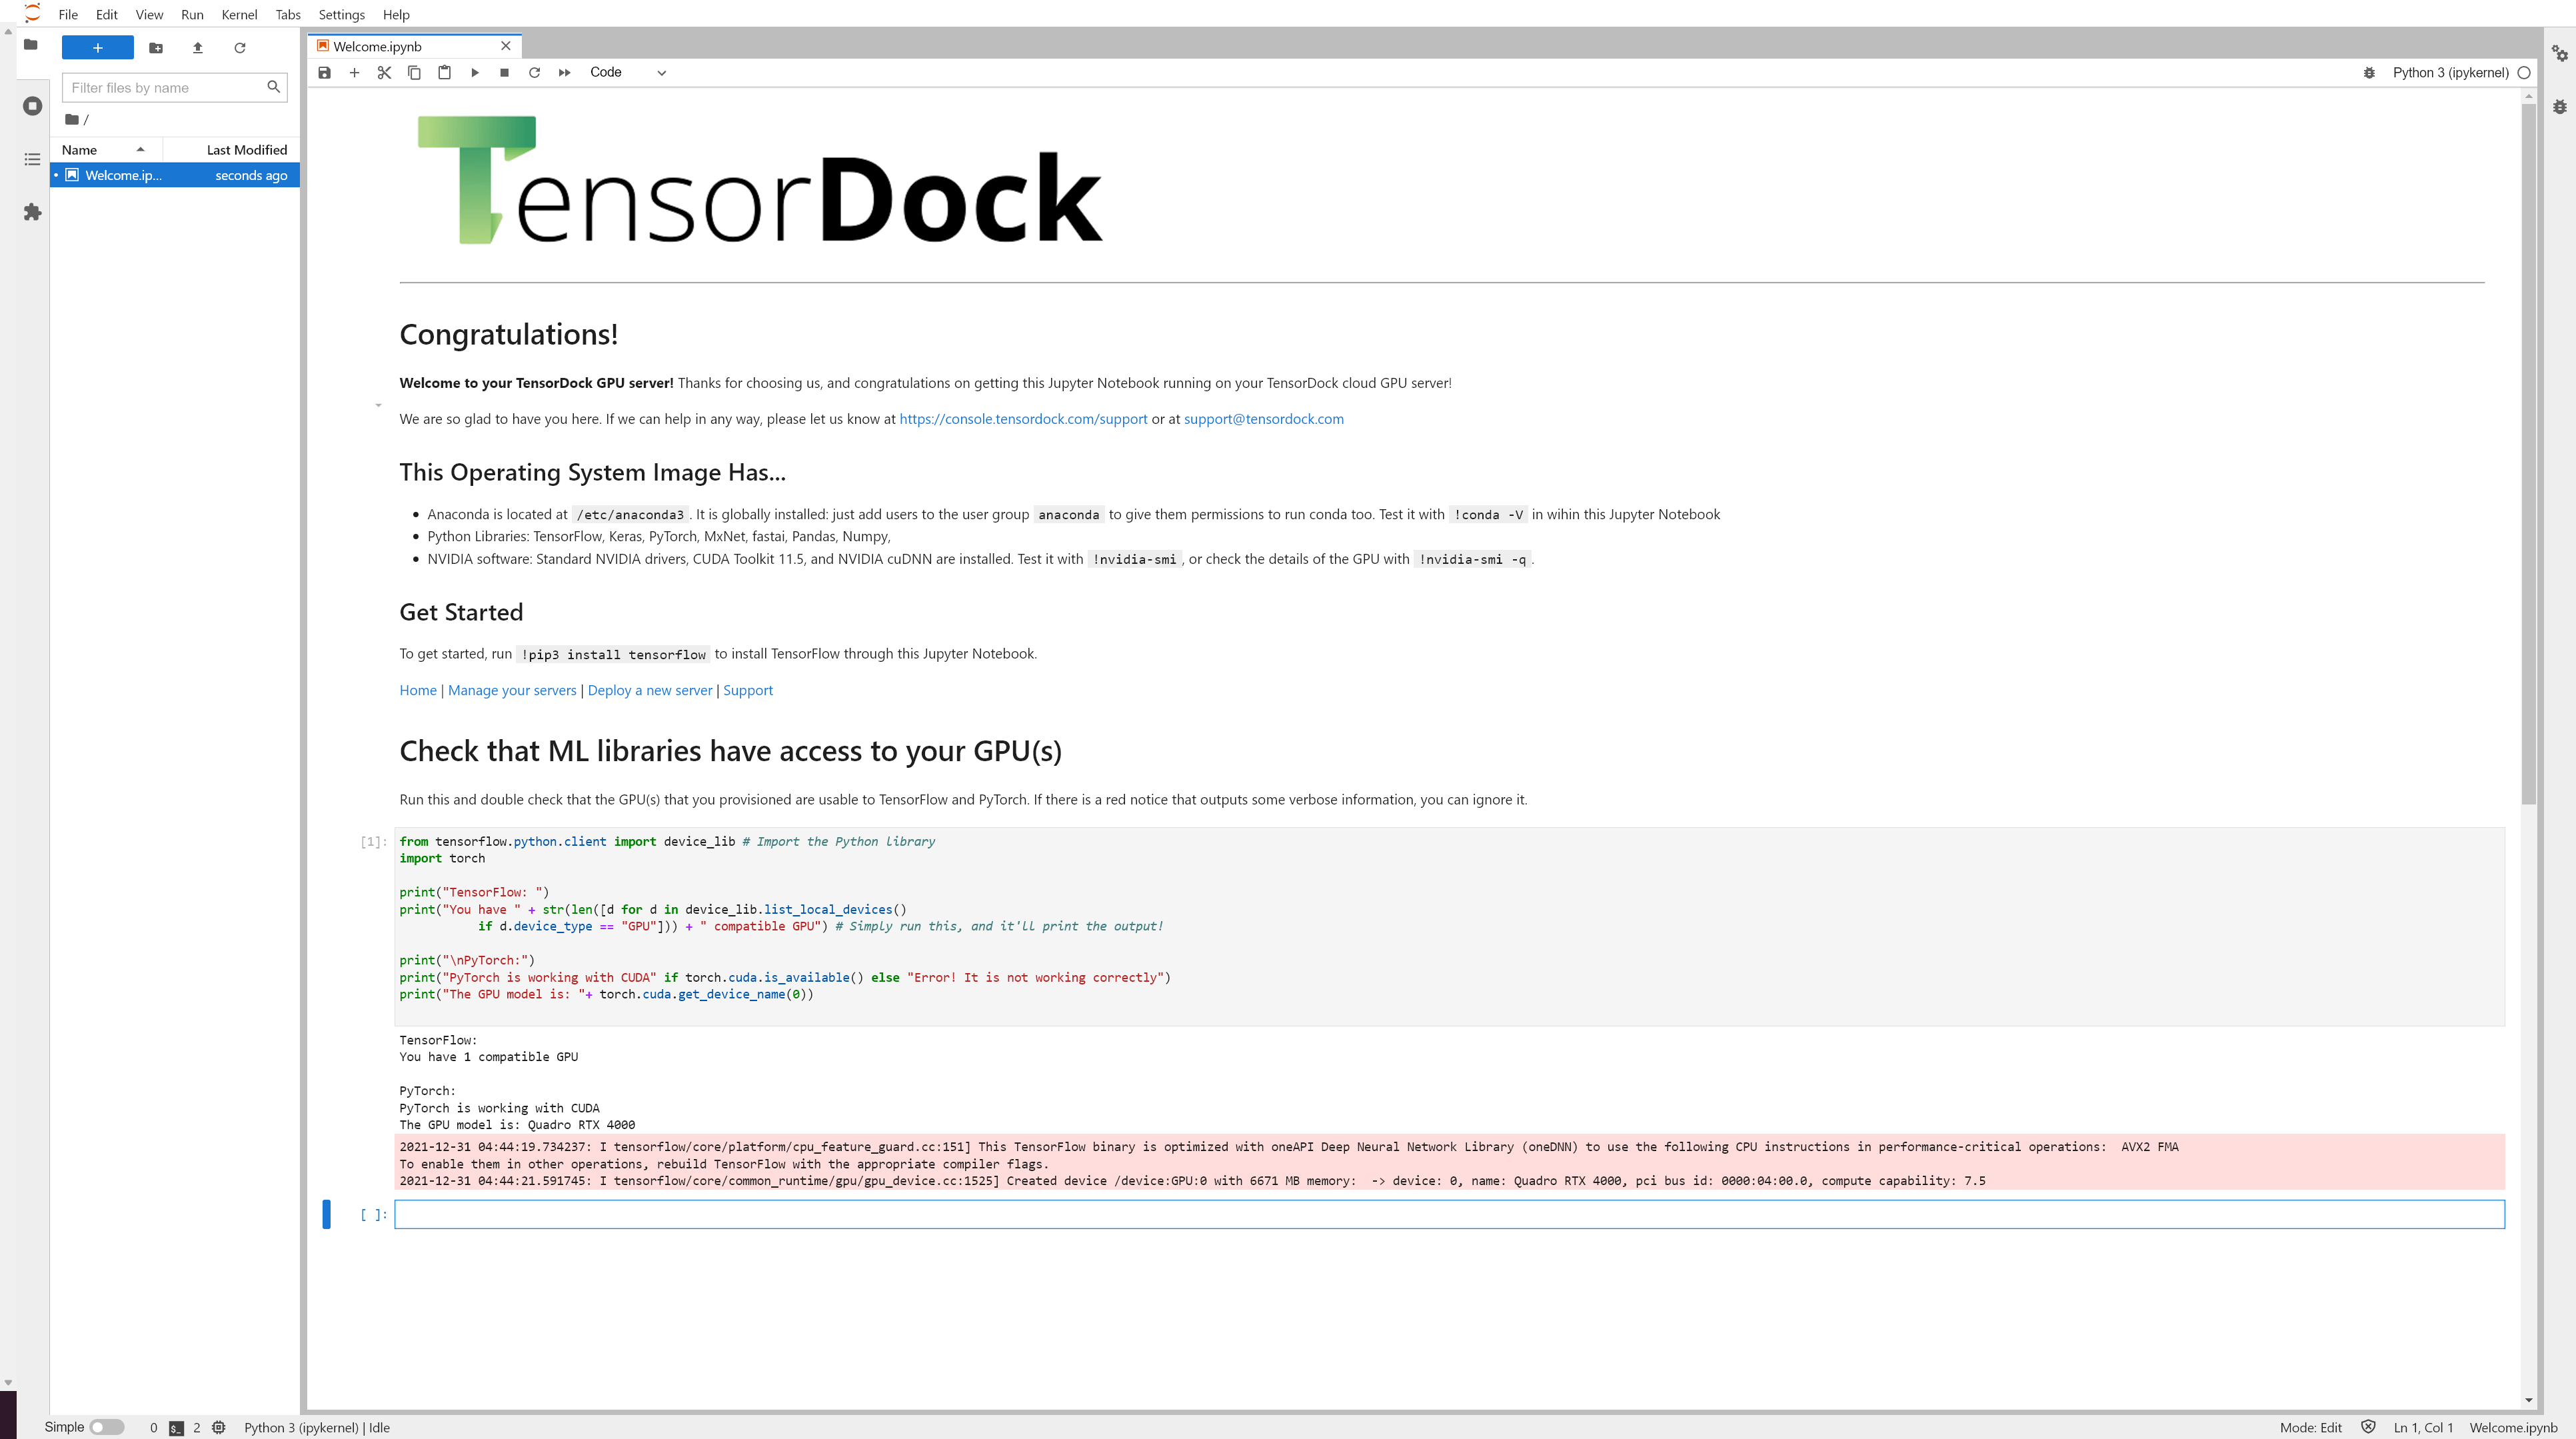Image resolution: width=2576 pixels, height=1439 pixels.
Task: Click the kernel status circle indicator
Action: (x=2524, y=72)
